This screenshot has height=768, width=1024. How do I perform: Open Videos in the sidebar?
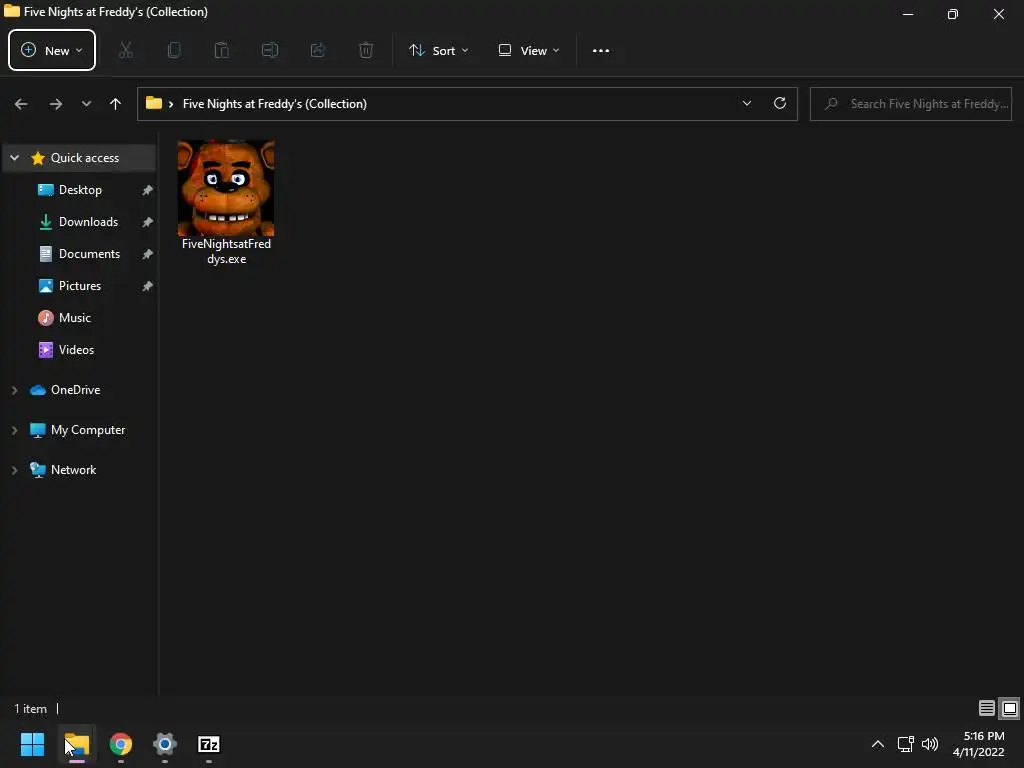(x=76, y=349)
